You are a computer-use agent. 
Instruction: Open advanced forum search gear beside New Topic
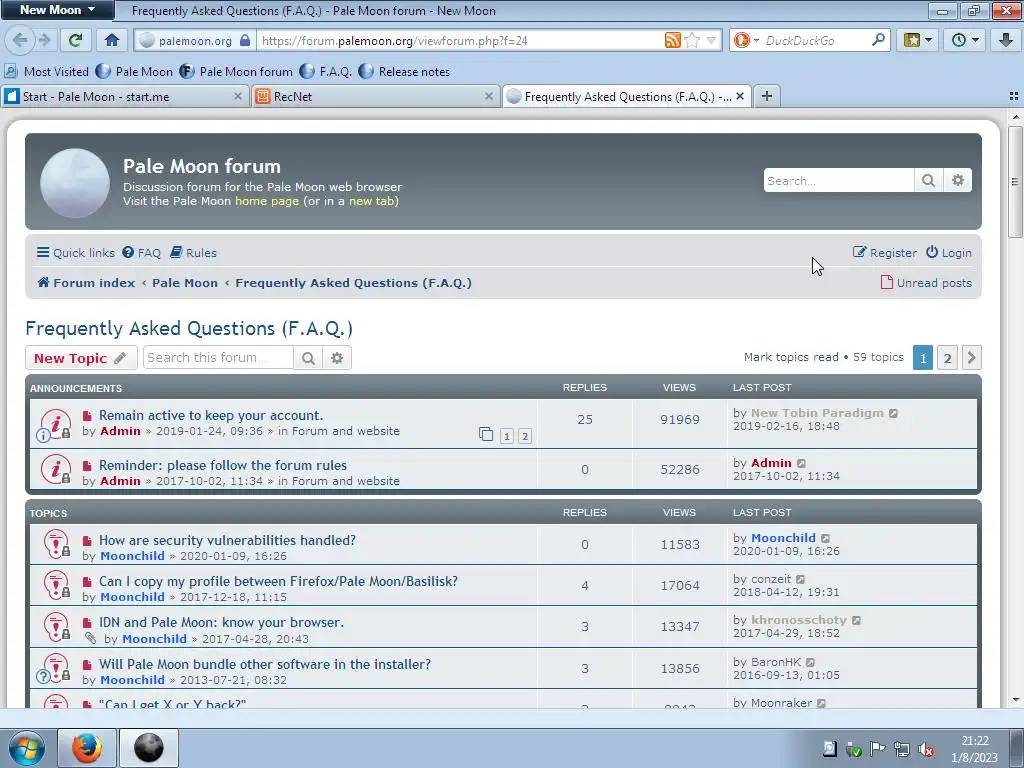point(337,358)
